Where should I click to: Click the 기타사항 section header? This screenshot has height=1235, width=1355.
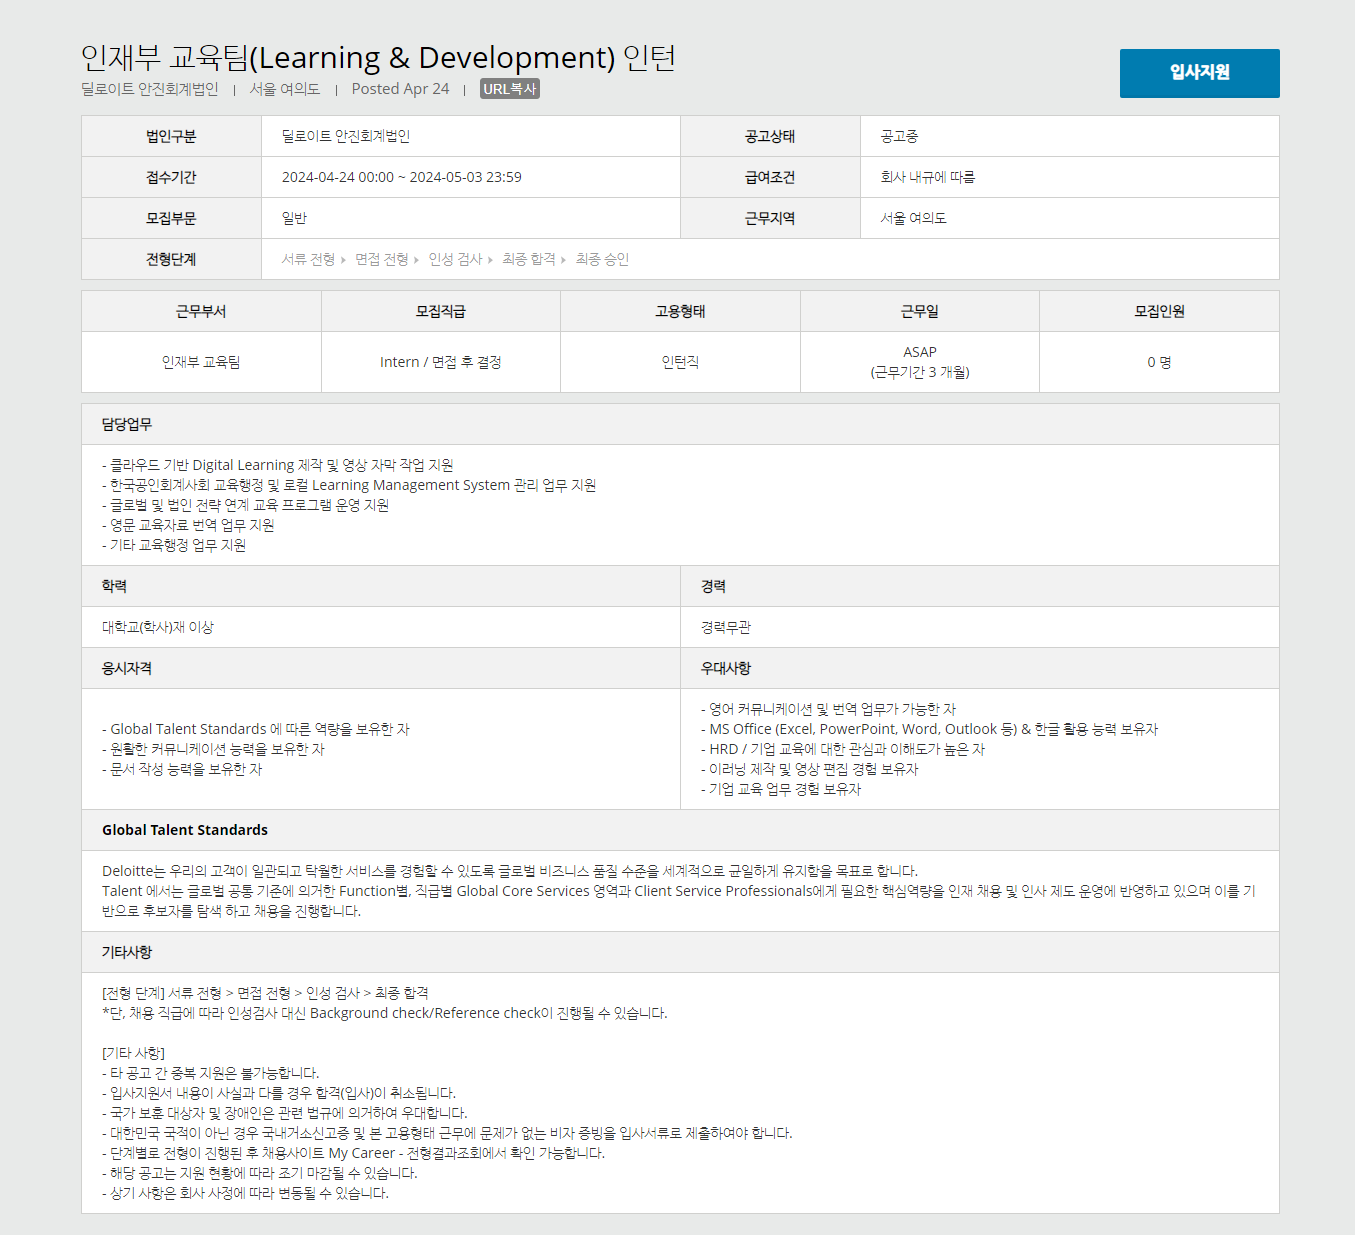click(680, 952)
